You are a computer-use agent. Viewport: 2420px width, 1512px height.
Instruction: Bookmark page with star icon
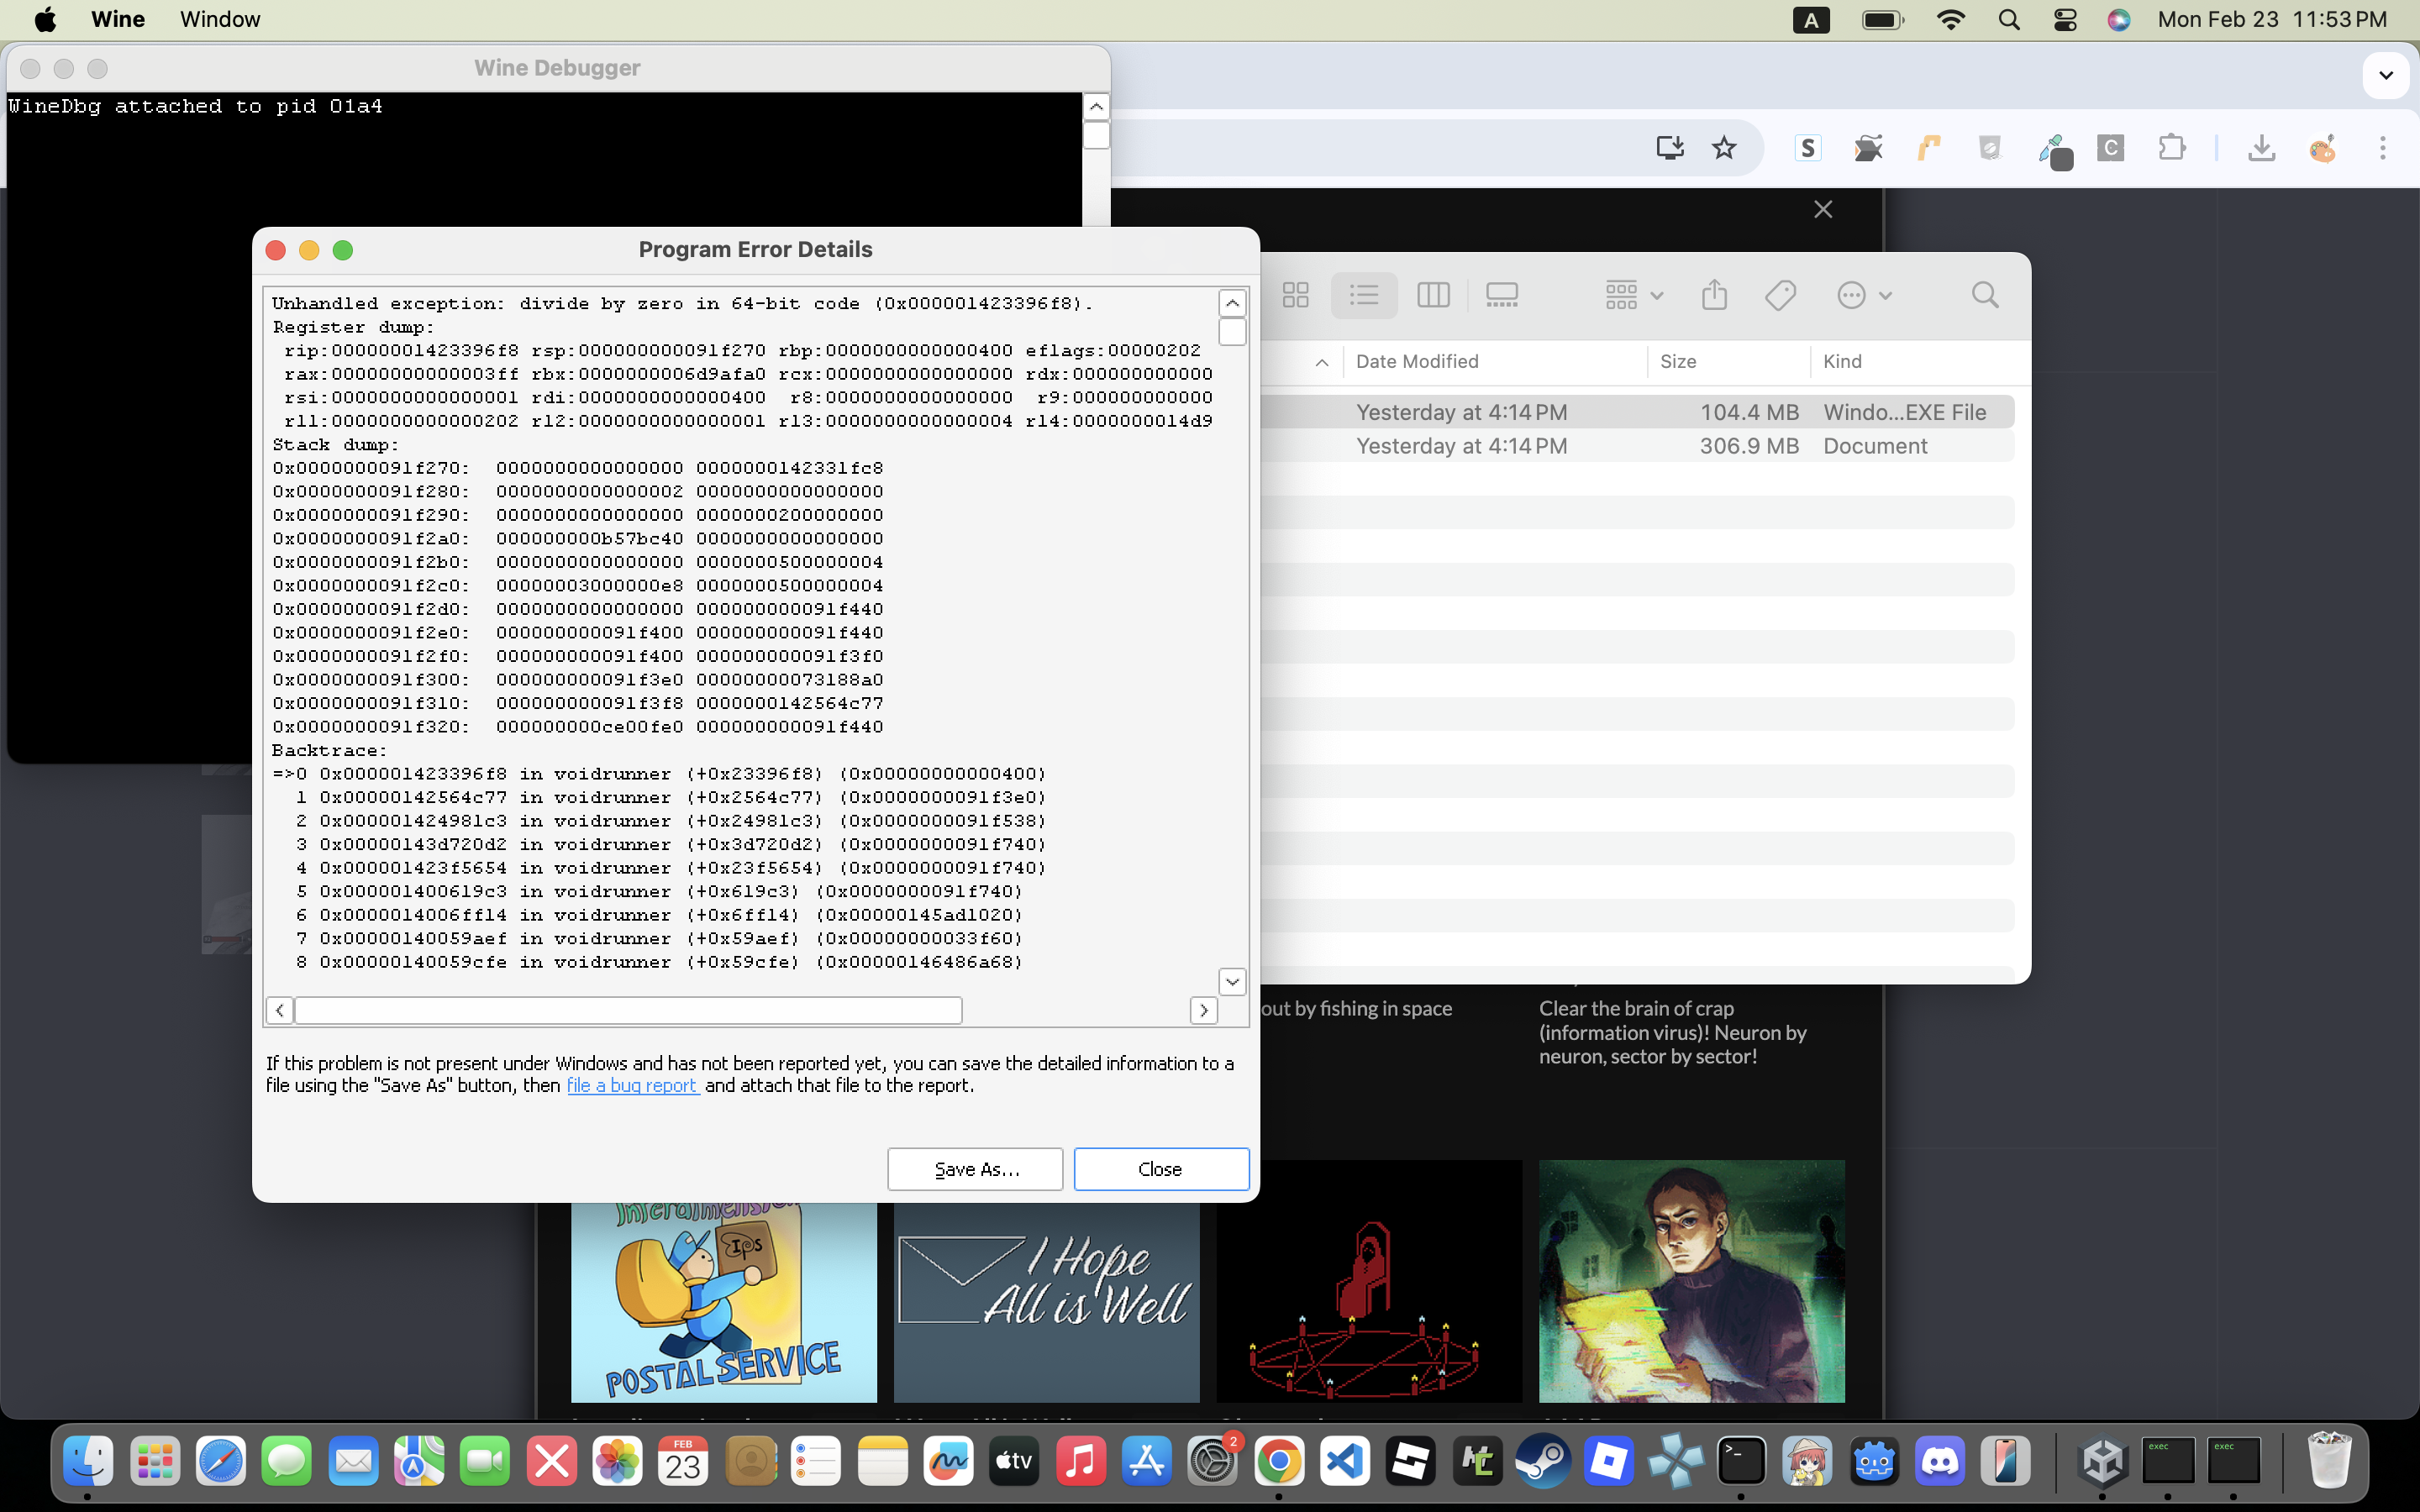[1724, 148]
